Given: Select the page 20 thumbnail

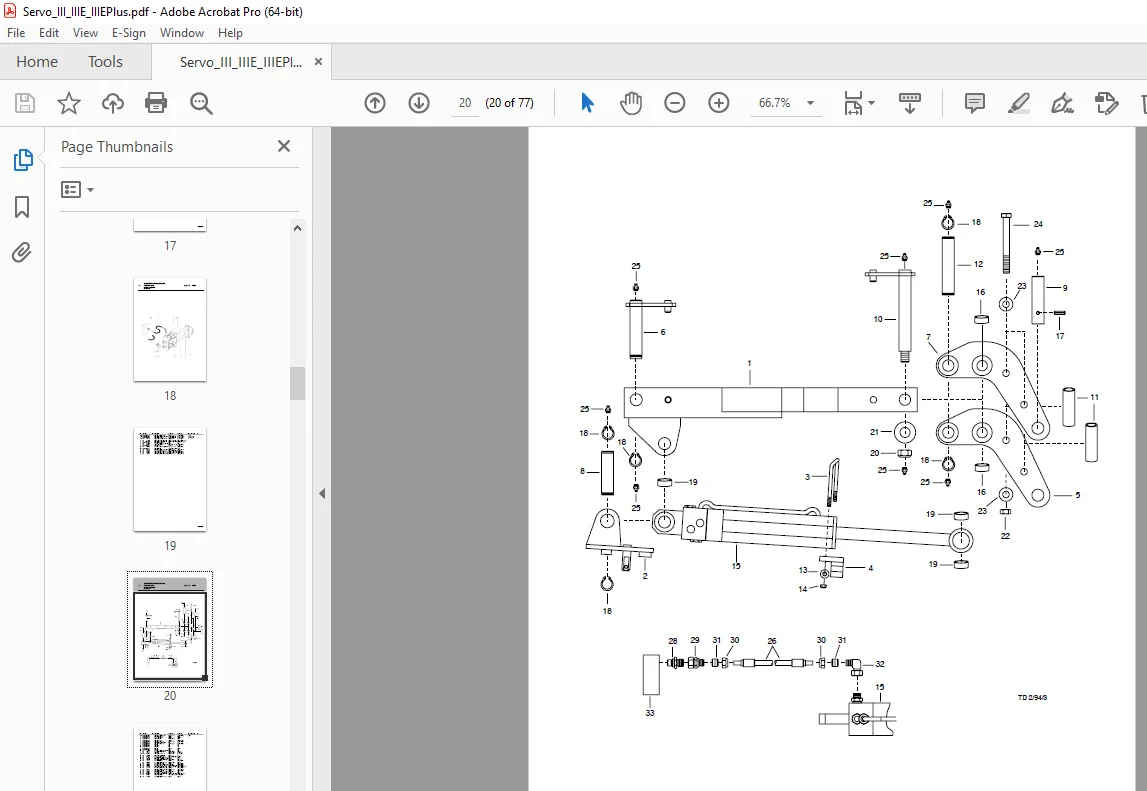Looking at the screenshot, I should pos(170,629).
